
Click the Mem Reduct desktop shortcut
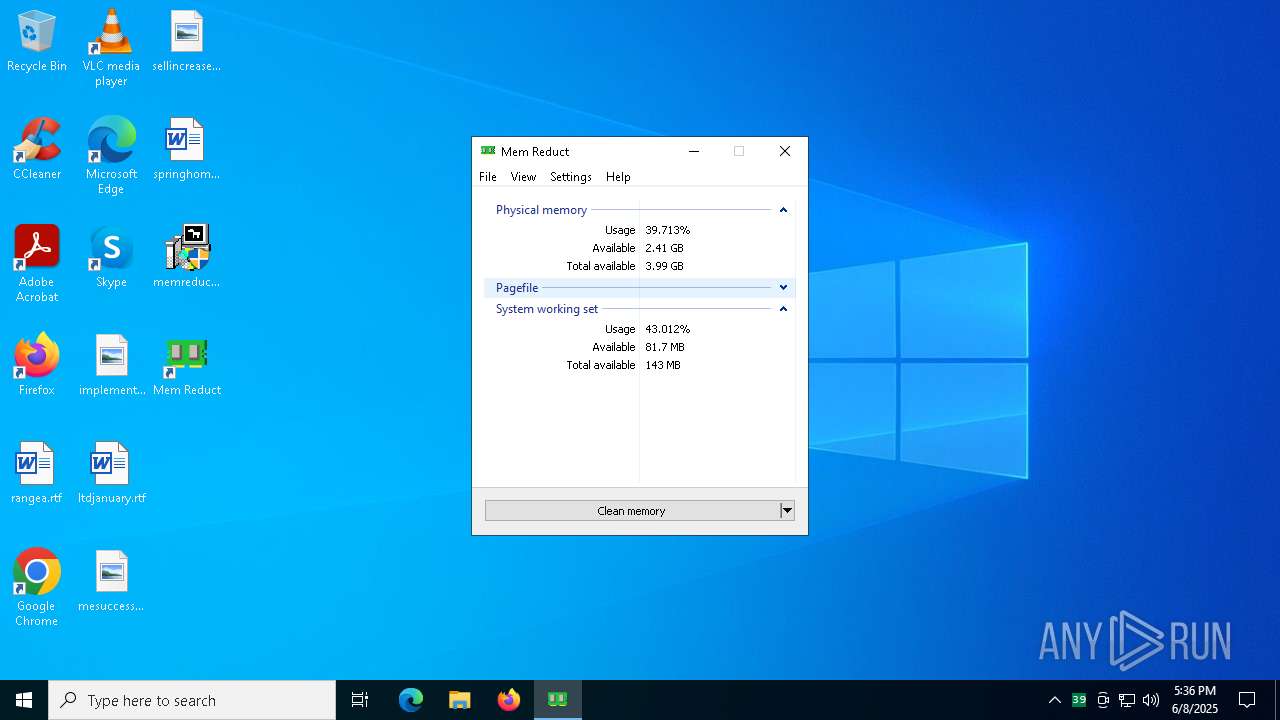pos(187,366)
